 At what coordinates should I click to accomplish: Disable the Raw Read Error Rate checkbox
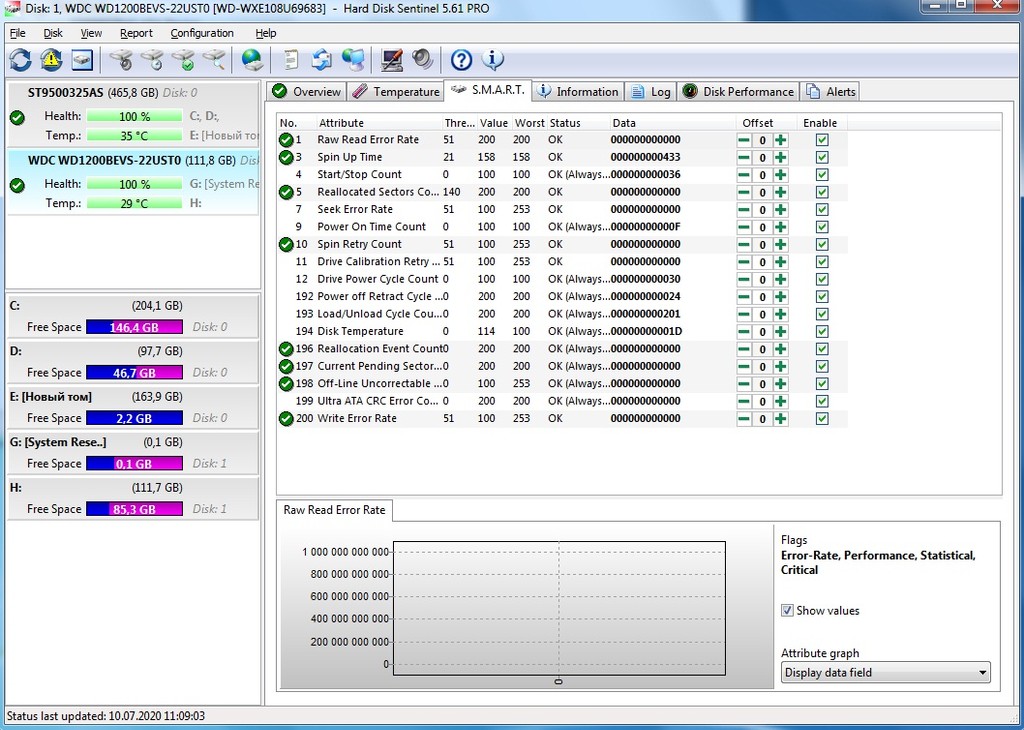click(x=822, y=140)
